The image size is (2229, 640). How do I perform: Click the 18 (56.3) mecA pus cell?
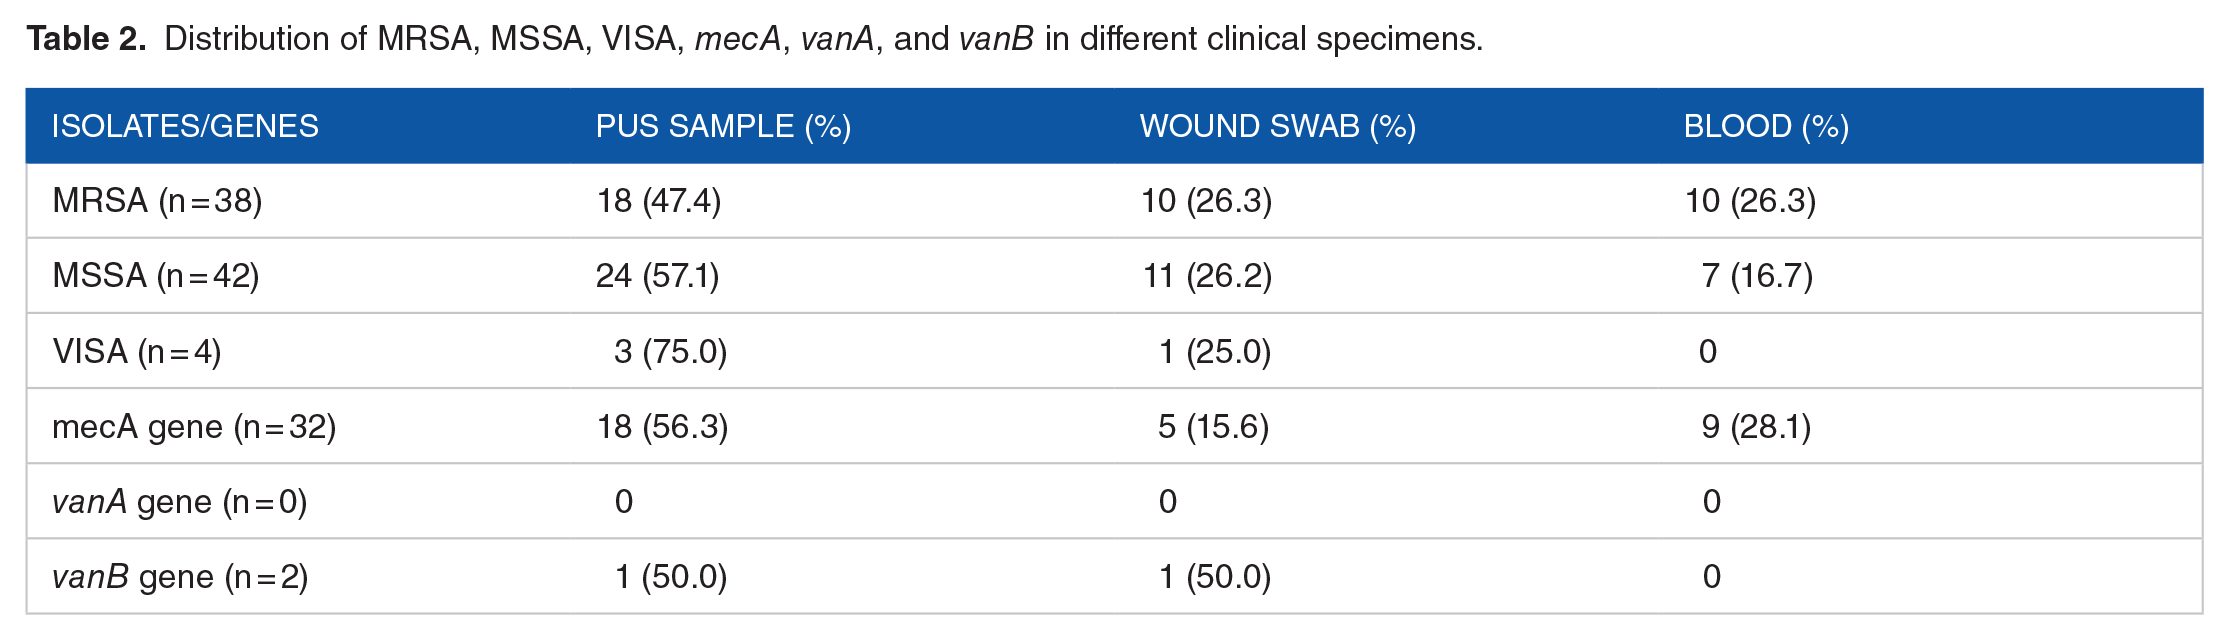click(x=662, y=427)
